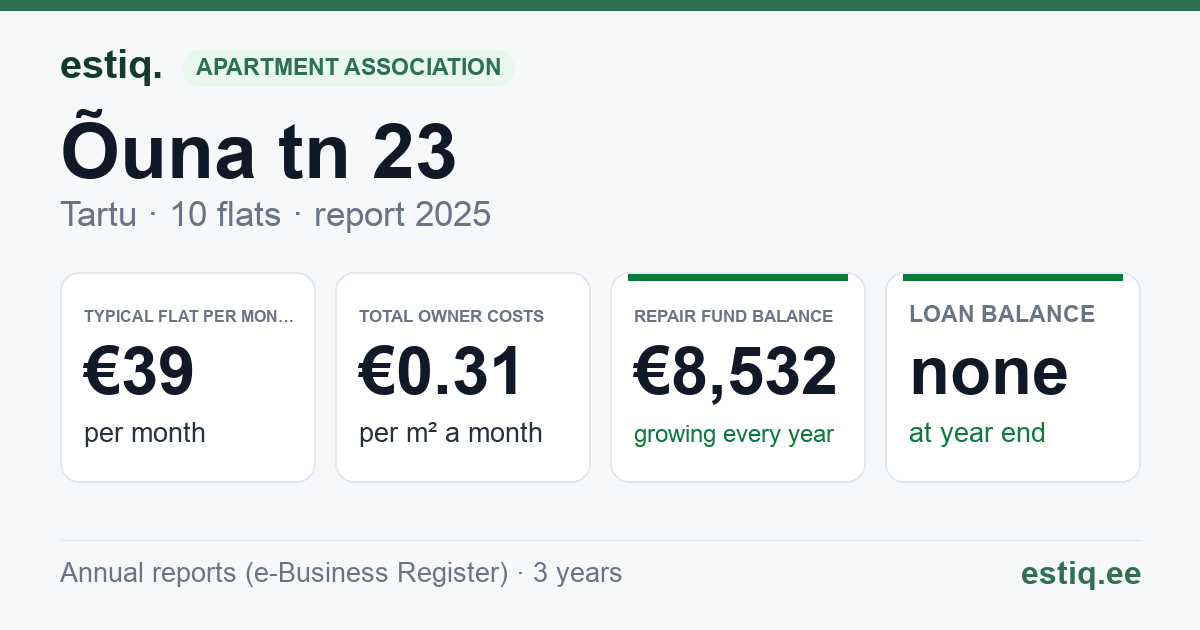Select the APARTMENT ASSOCIATION badge
This screenshot has width=1200, height=630.
click(x=348, y=68)
